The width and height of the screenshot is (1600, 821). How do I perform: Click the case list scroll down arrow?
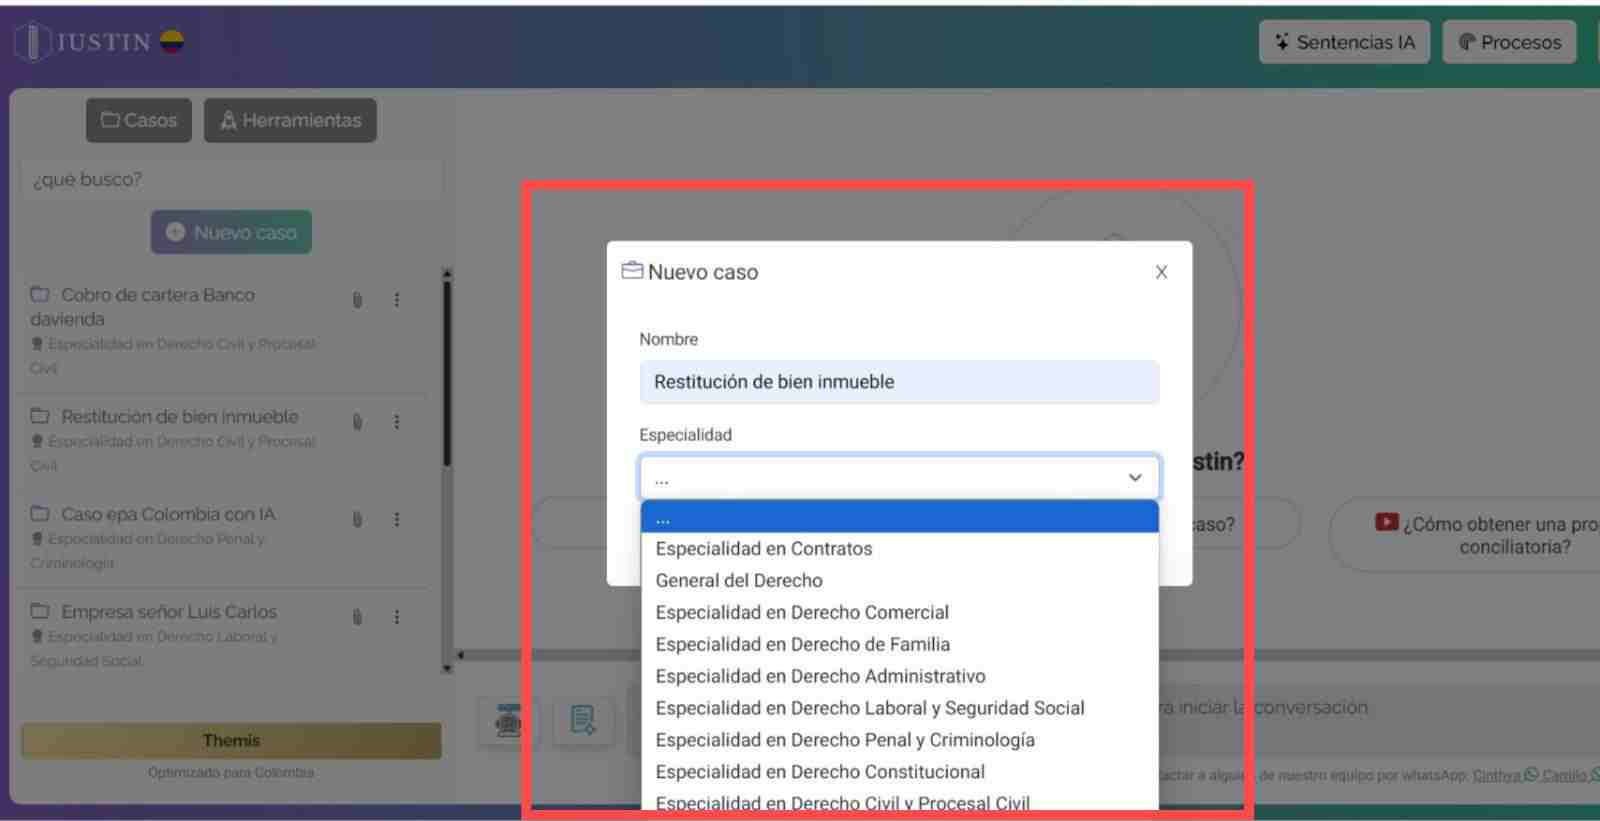pos(447,668)
